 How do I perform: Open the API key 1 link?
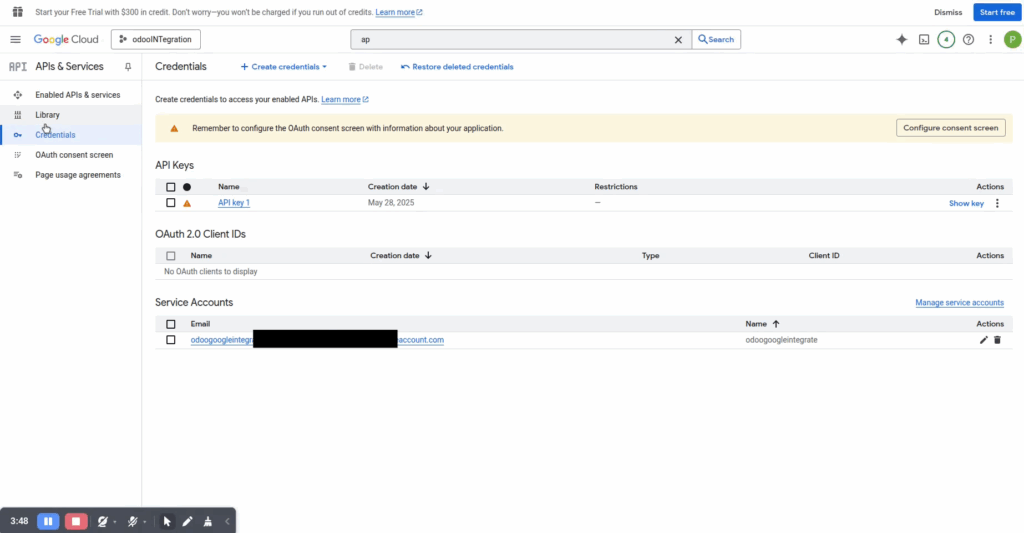(x=234, y=202)
